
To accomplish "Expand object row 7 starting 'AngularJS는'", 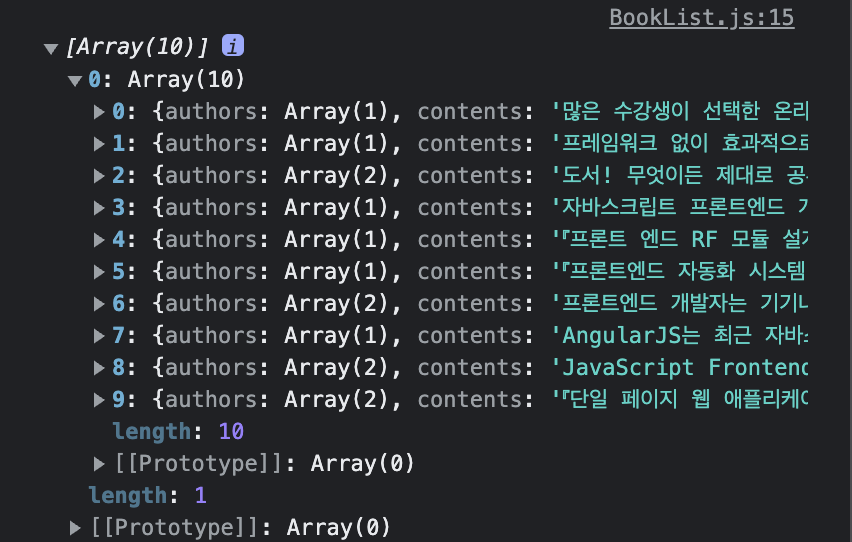I will (99, 336).
